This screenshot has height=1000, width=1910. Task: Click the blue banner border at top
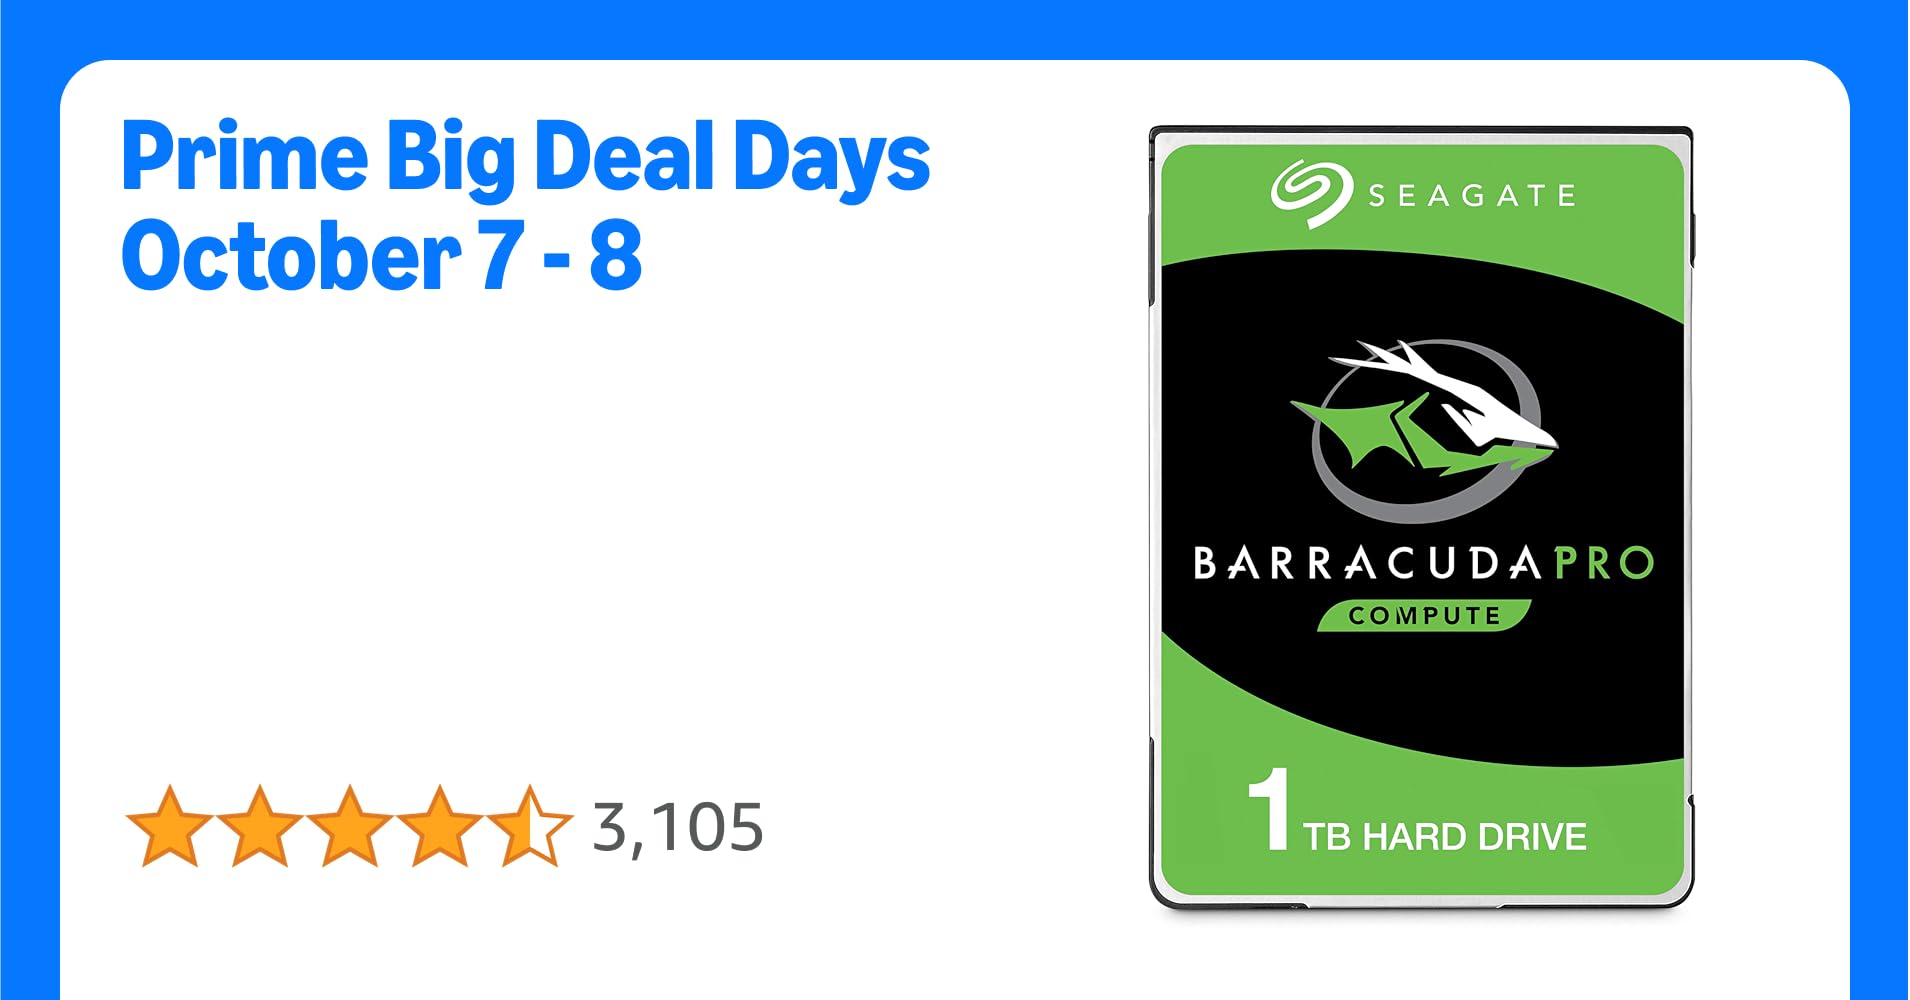pos(955,28)
